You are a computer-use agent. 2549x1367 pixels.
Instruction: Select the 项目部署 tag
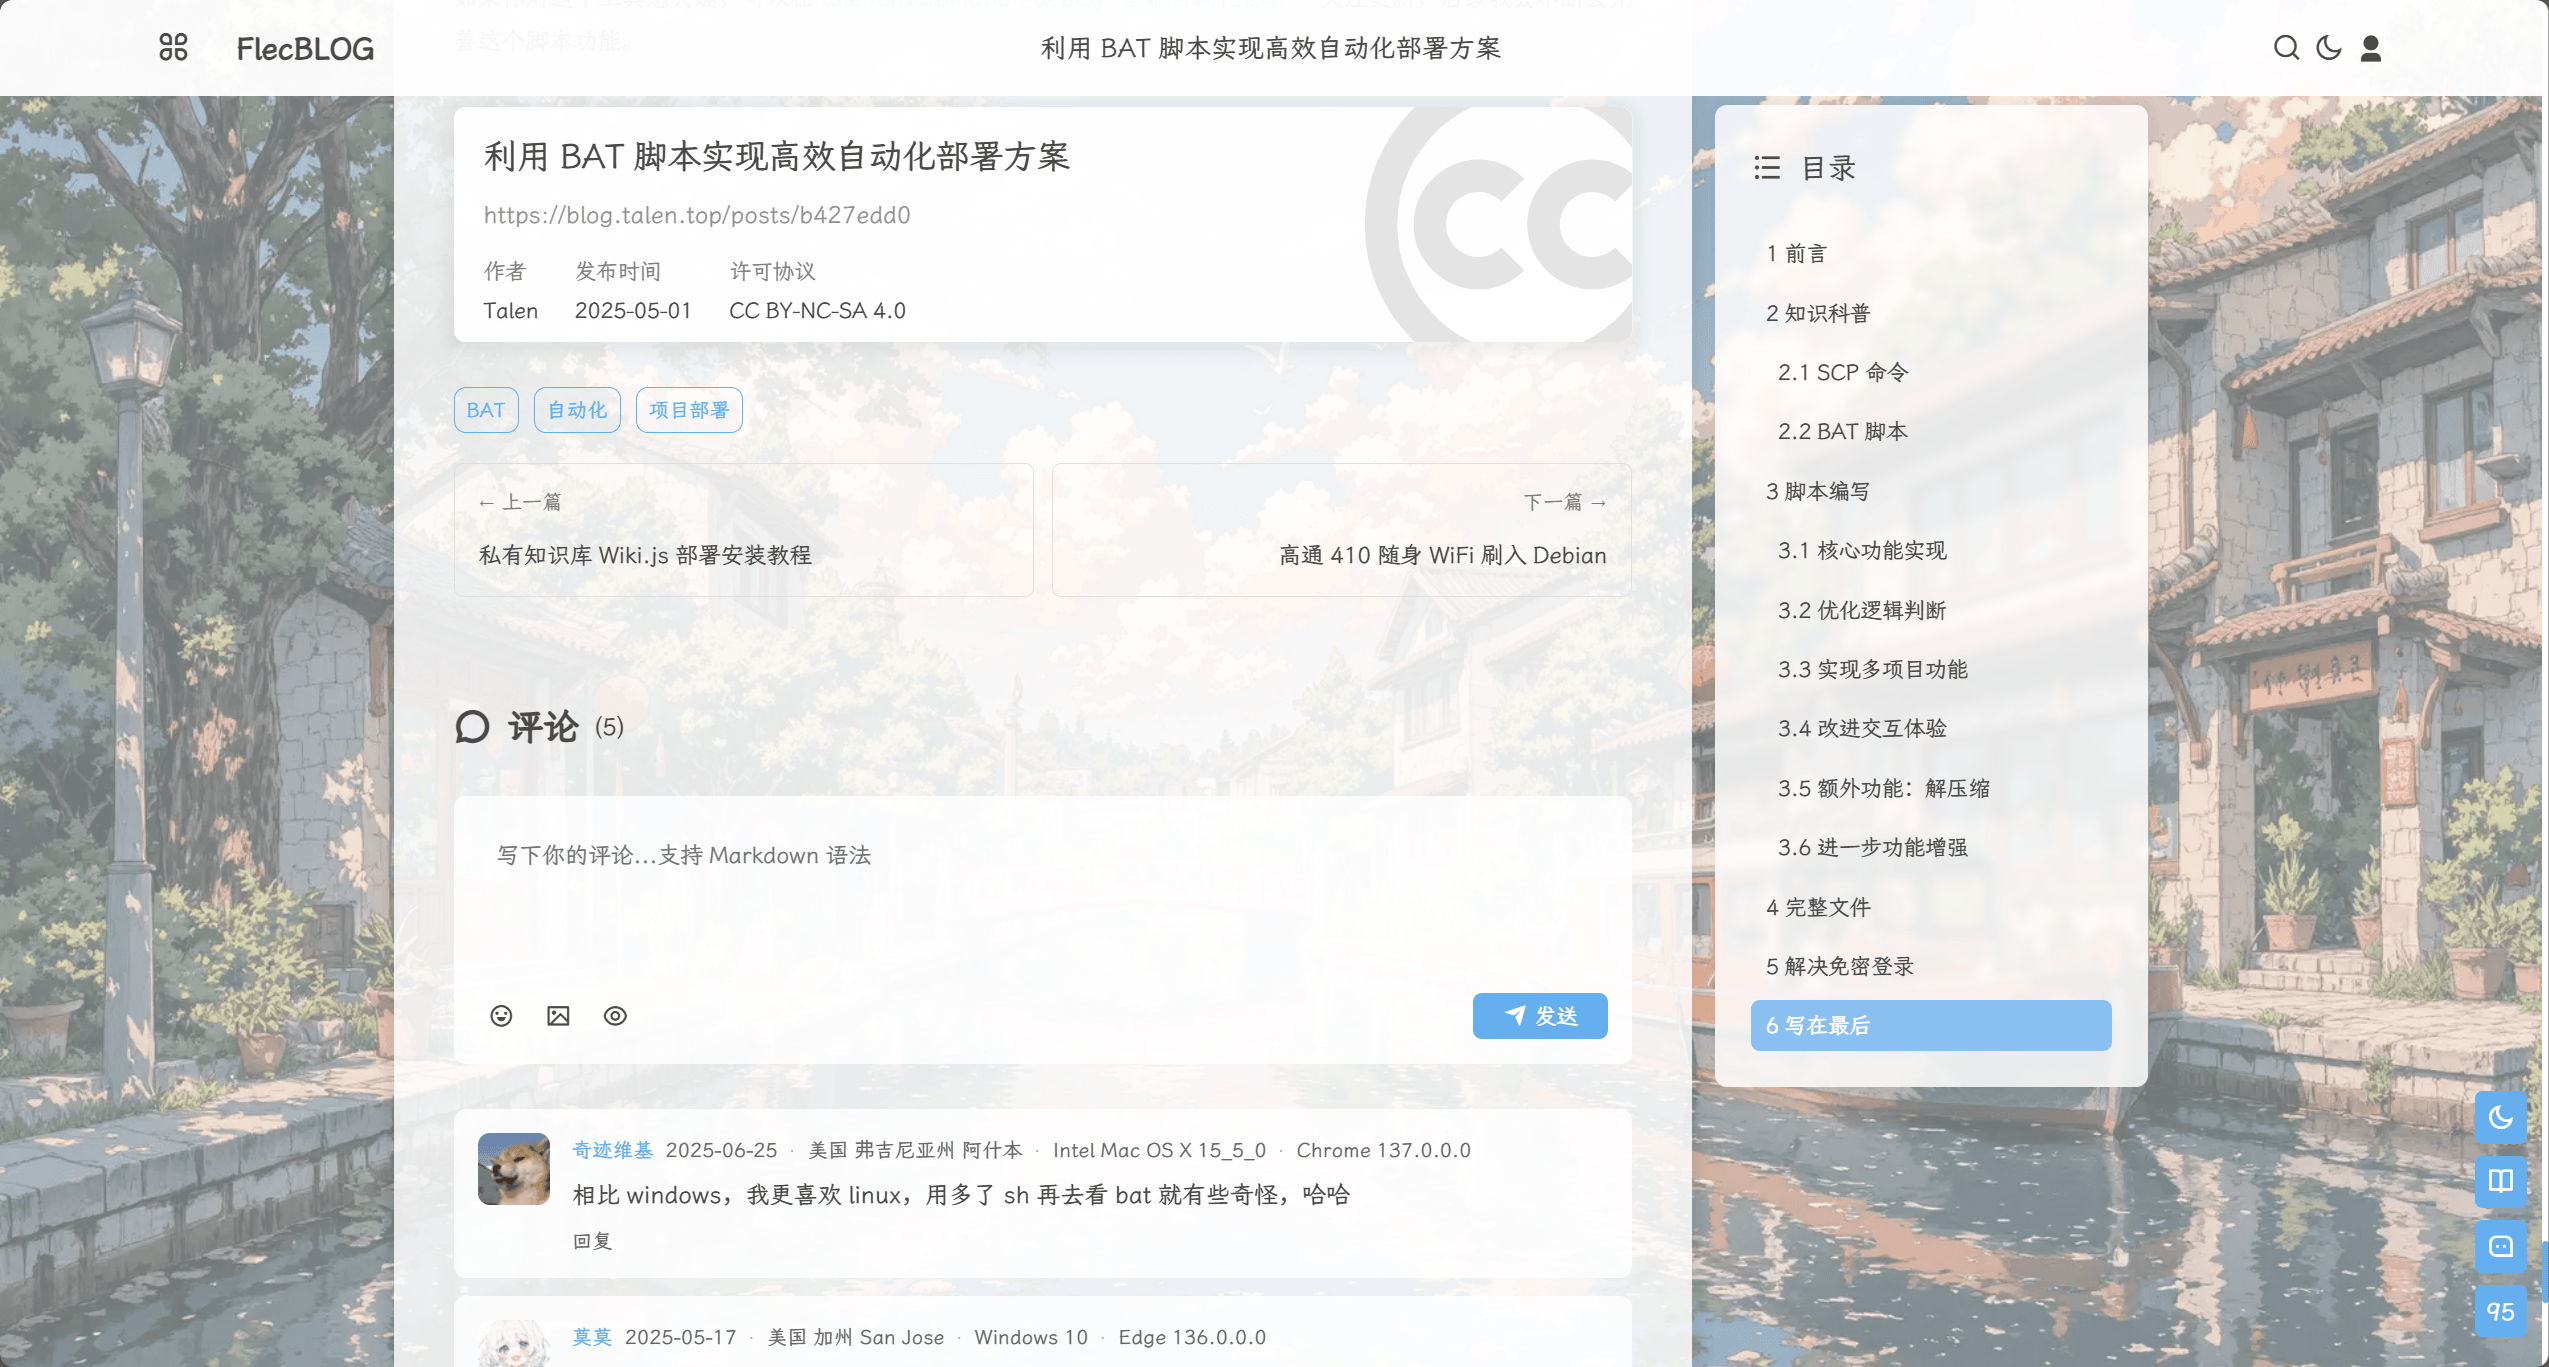tap(689, 410)
